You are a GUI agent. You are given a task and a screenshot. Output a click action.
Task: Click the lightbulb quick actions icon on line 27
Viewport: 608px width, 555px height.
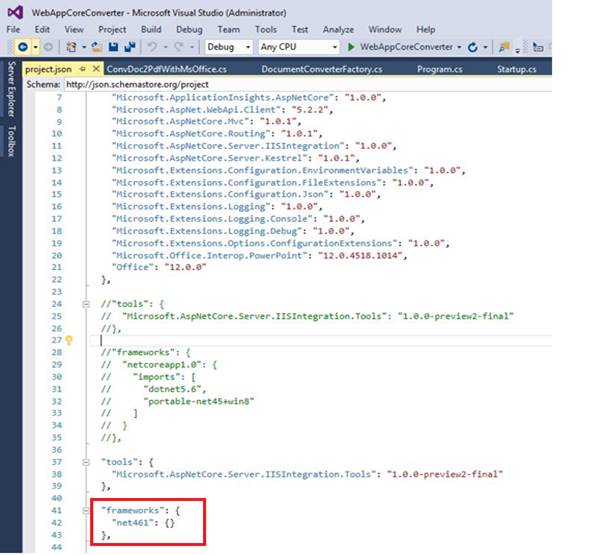[x=69, y=341]
